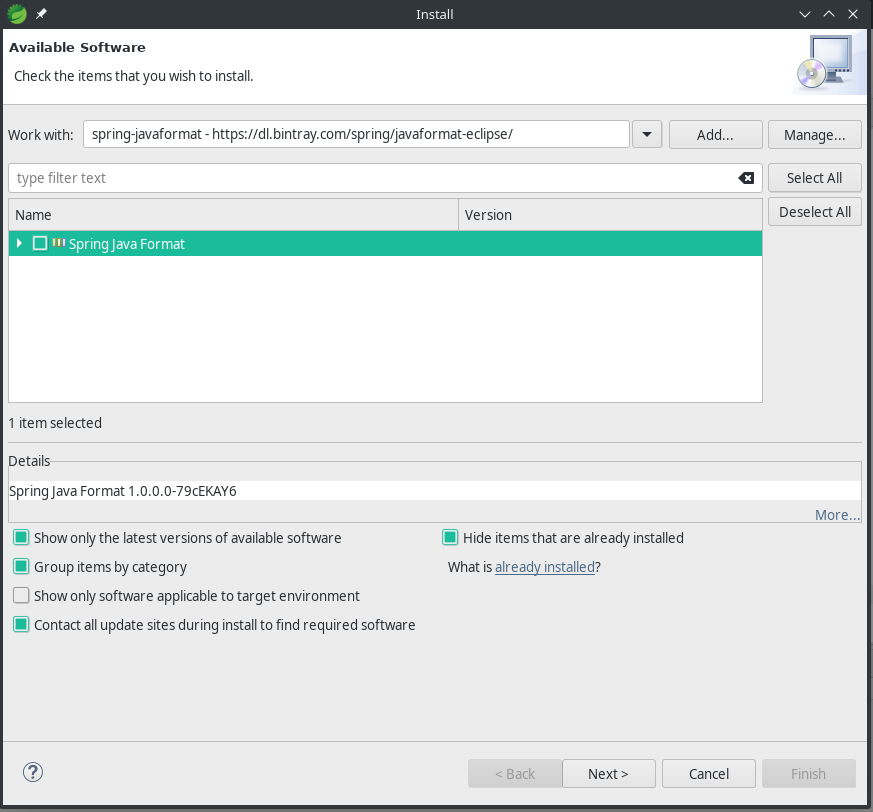Open the More... details link
The image size is (873, 812).
coord(837,515)
